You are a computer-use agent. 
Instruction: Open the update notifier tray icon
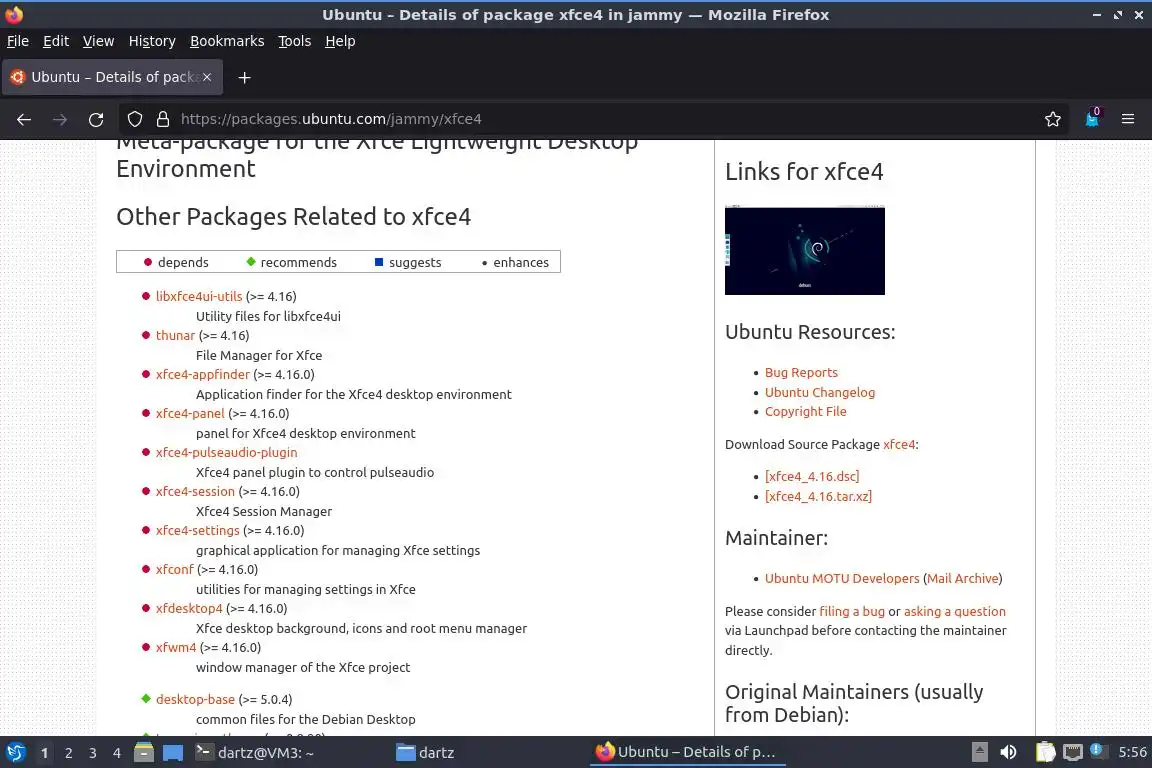tap(1098, 751)
